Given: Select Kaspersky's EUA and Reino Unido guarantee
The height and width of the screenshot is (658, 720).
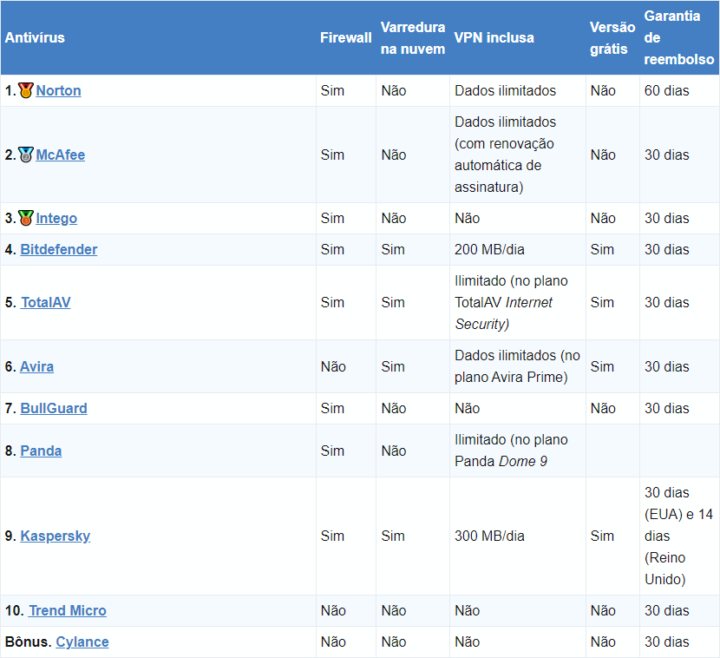Looking at the screenshot, I should (x=679, y=536).
